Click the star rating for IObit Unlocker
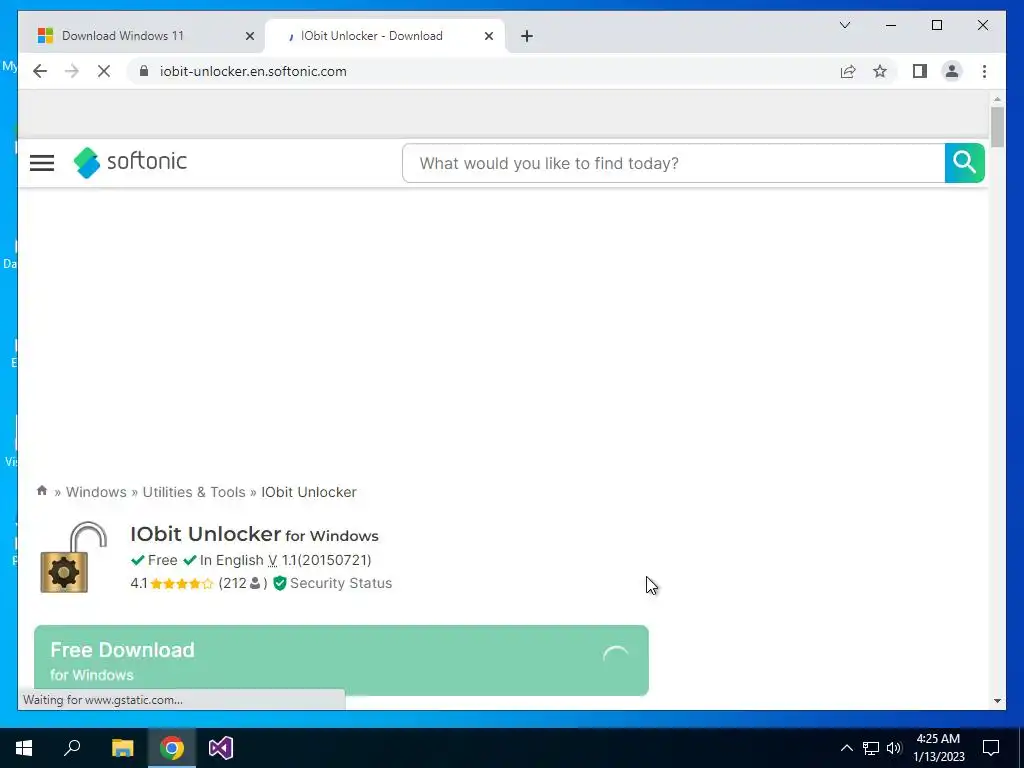This screenshot has width=1024, height=768. pos(182,584)
